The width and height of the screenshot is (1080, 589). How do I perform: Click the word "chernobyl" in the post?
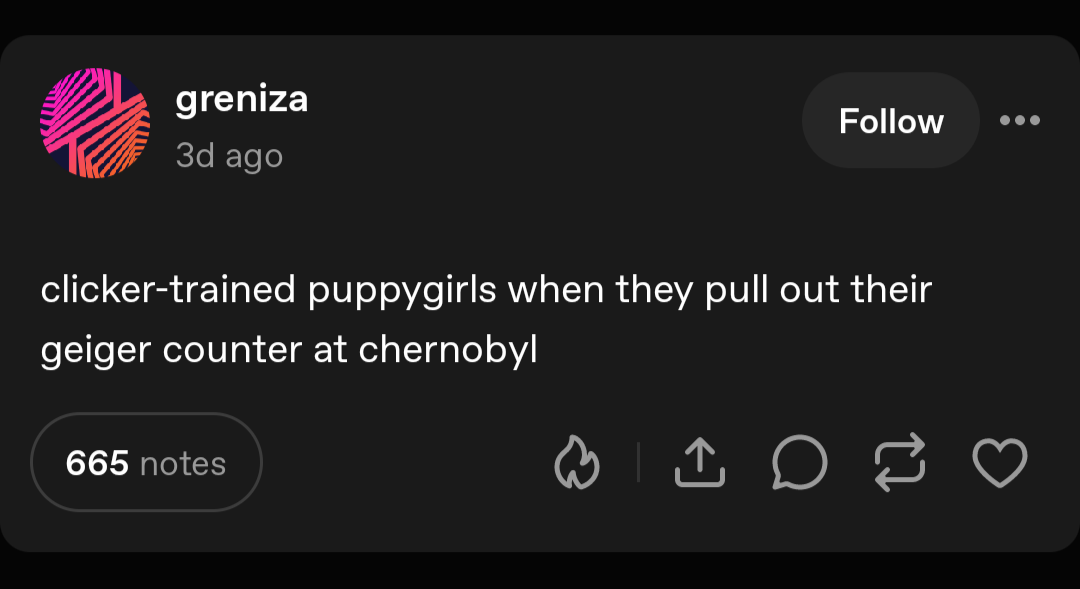click(448, 350)
